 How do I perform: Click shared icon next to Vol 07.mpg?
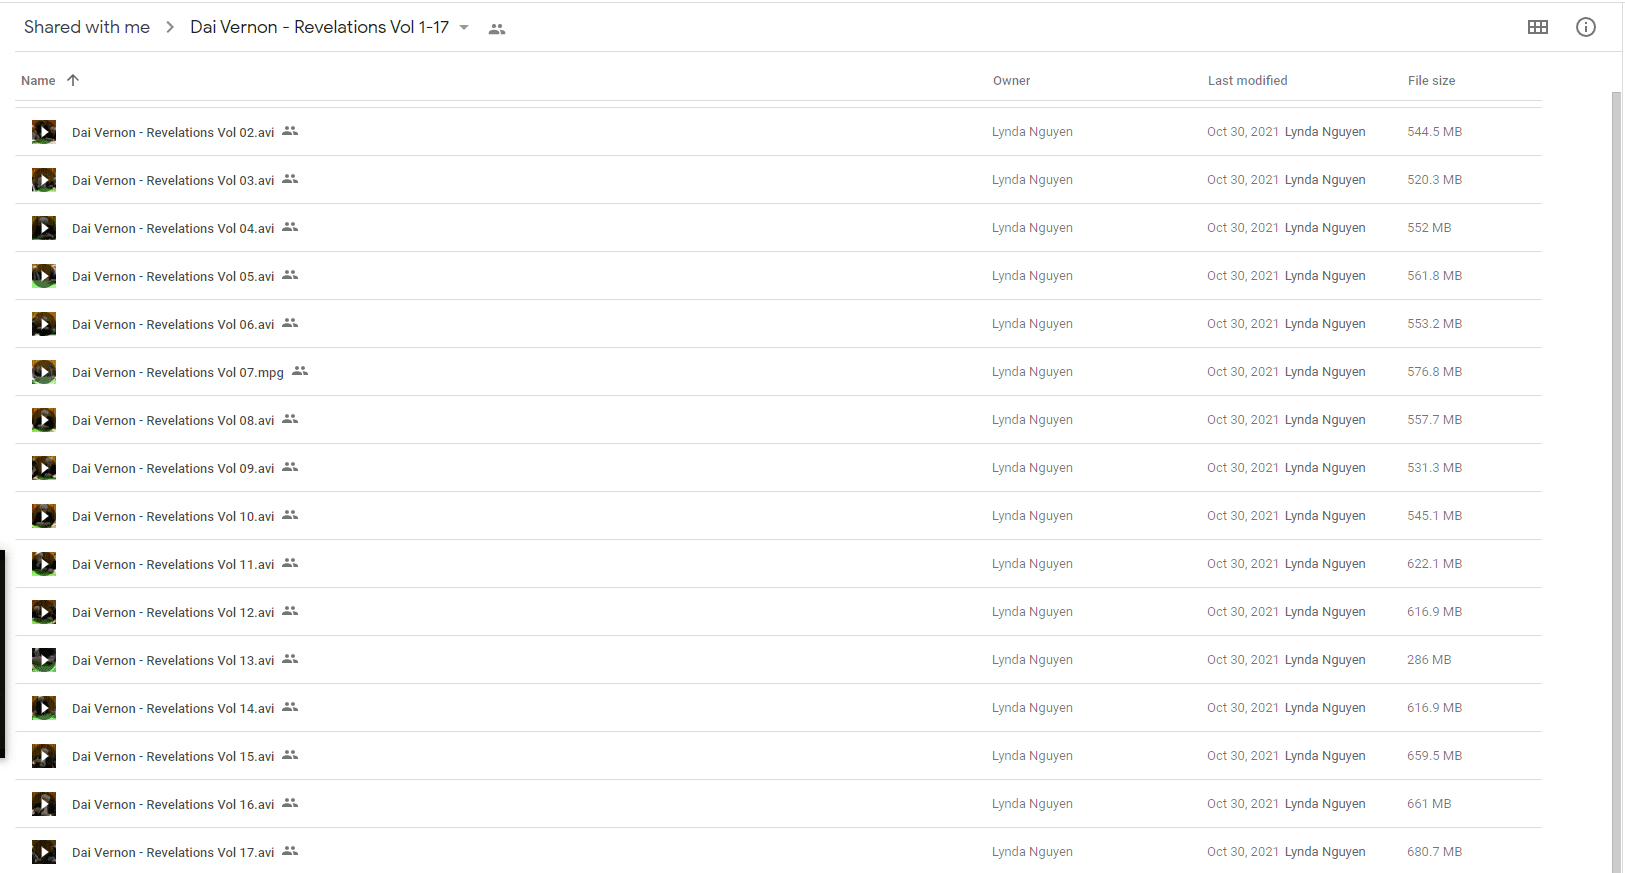(300, 371)
